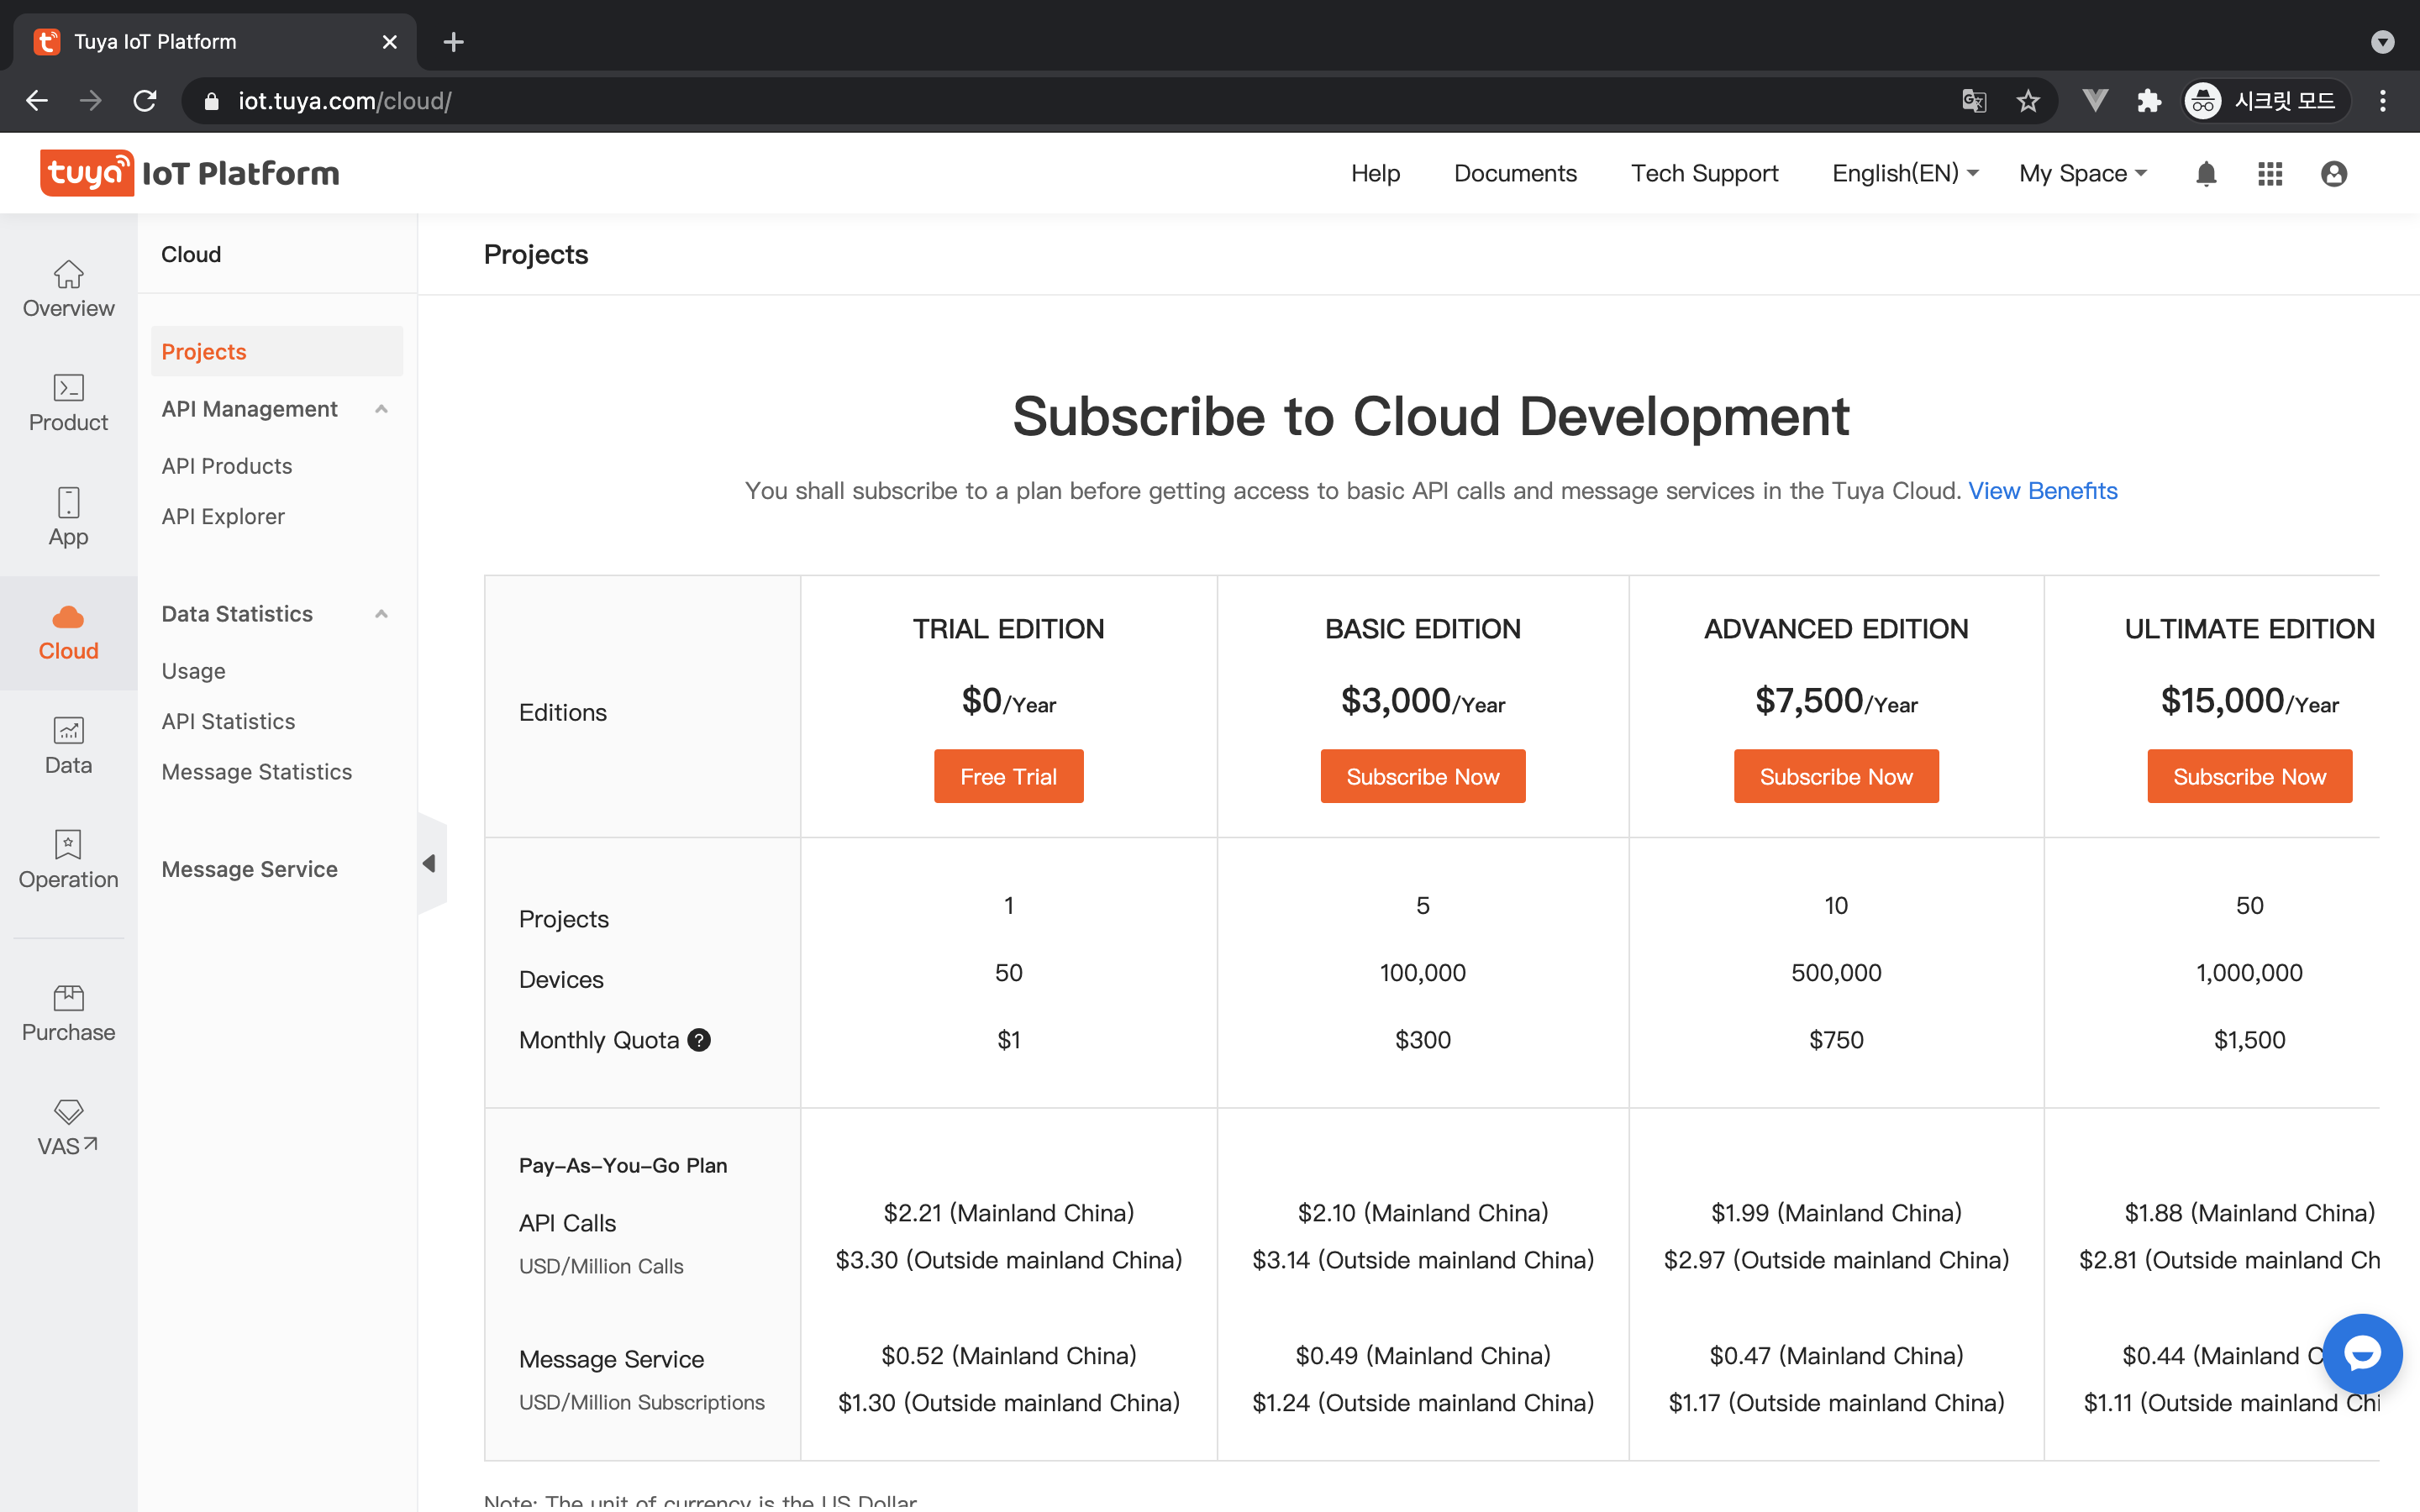Open Message Statistics menu item
Image resolution: width=2420 pixels, height=1512 pixels.
click(x=256, y=772)
